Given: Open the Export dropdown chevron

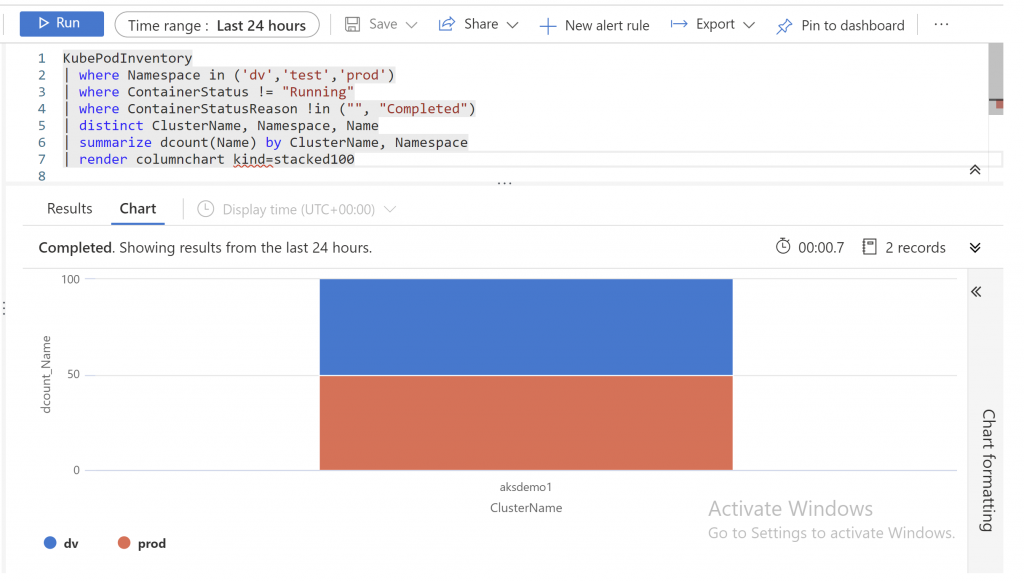Looking at the screenshot, I should [x=749, y=25].
